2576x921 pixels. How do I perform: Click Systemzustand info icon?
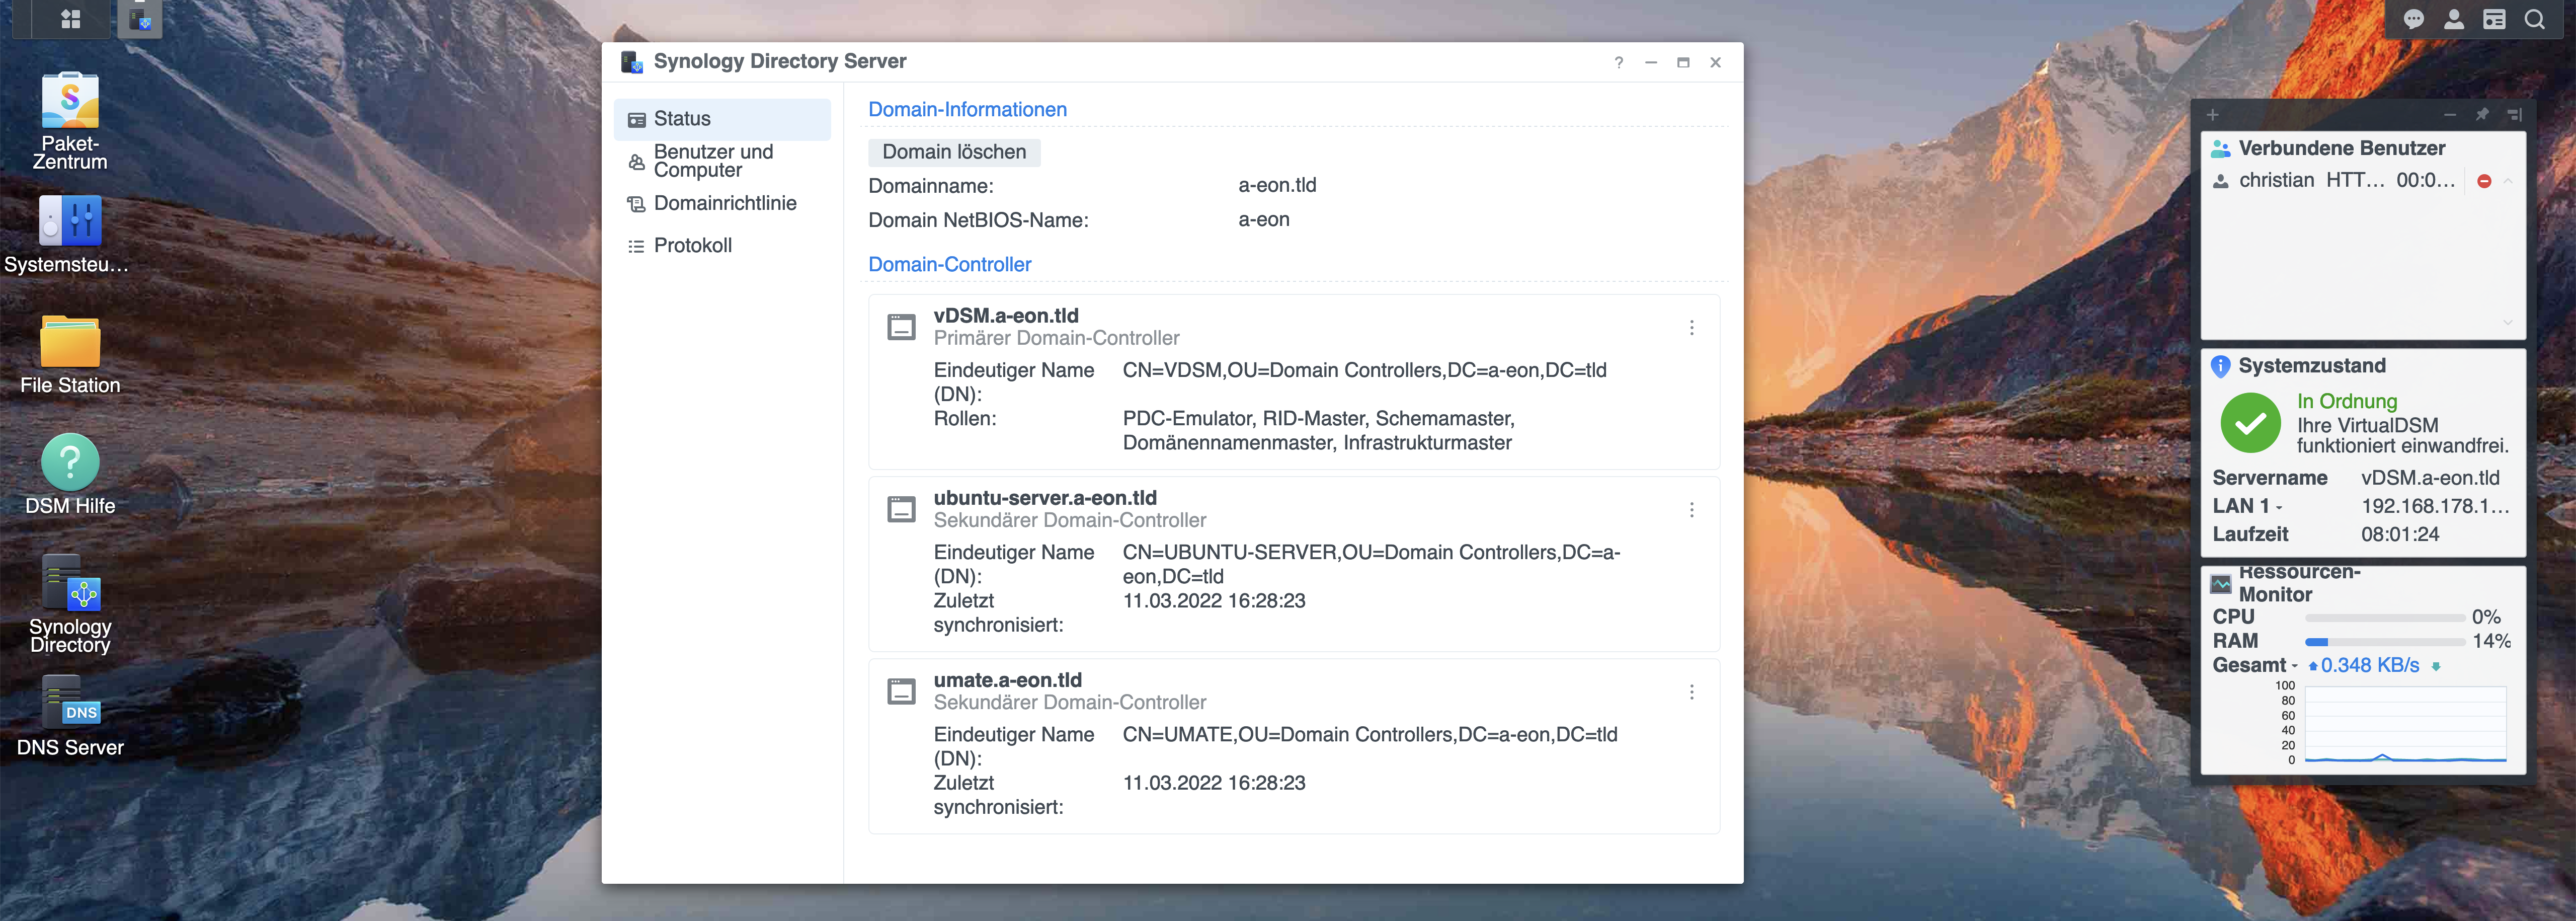pos(2220,366)
